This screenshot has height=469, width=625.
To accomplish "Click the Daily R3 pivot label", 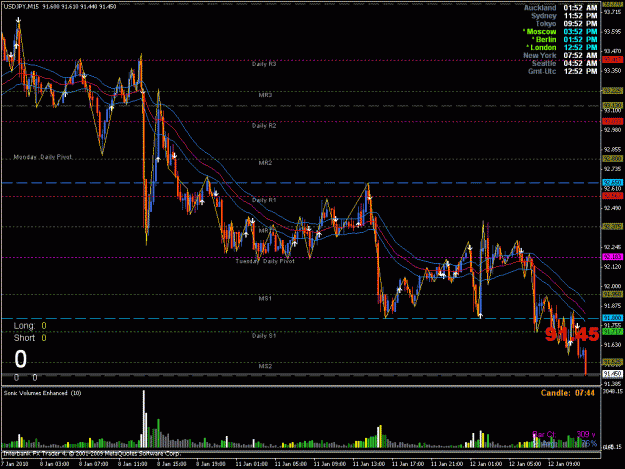I will [x=264, y=64].
